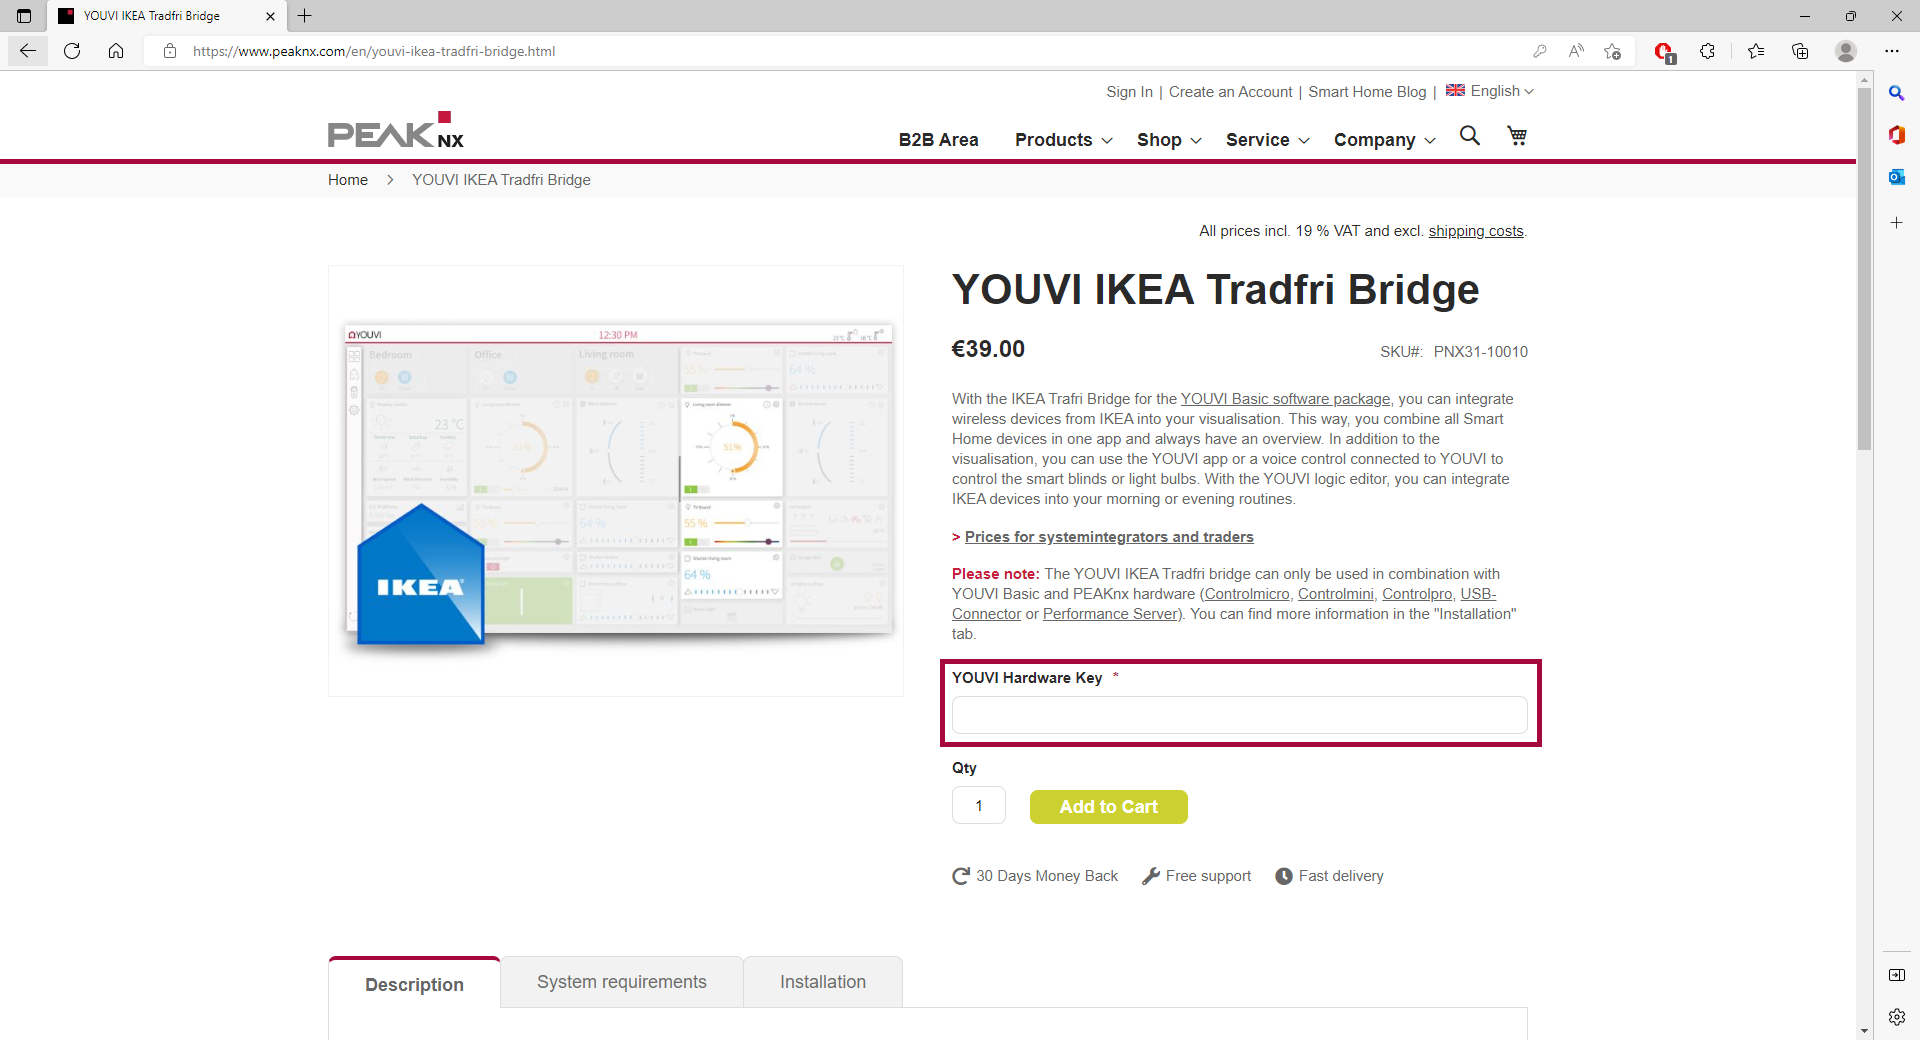Activate Read aloud icon
1920x1040 pixels.
1576,51
